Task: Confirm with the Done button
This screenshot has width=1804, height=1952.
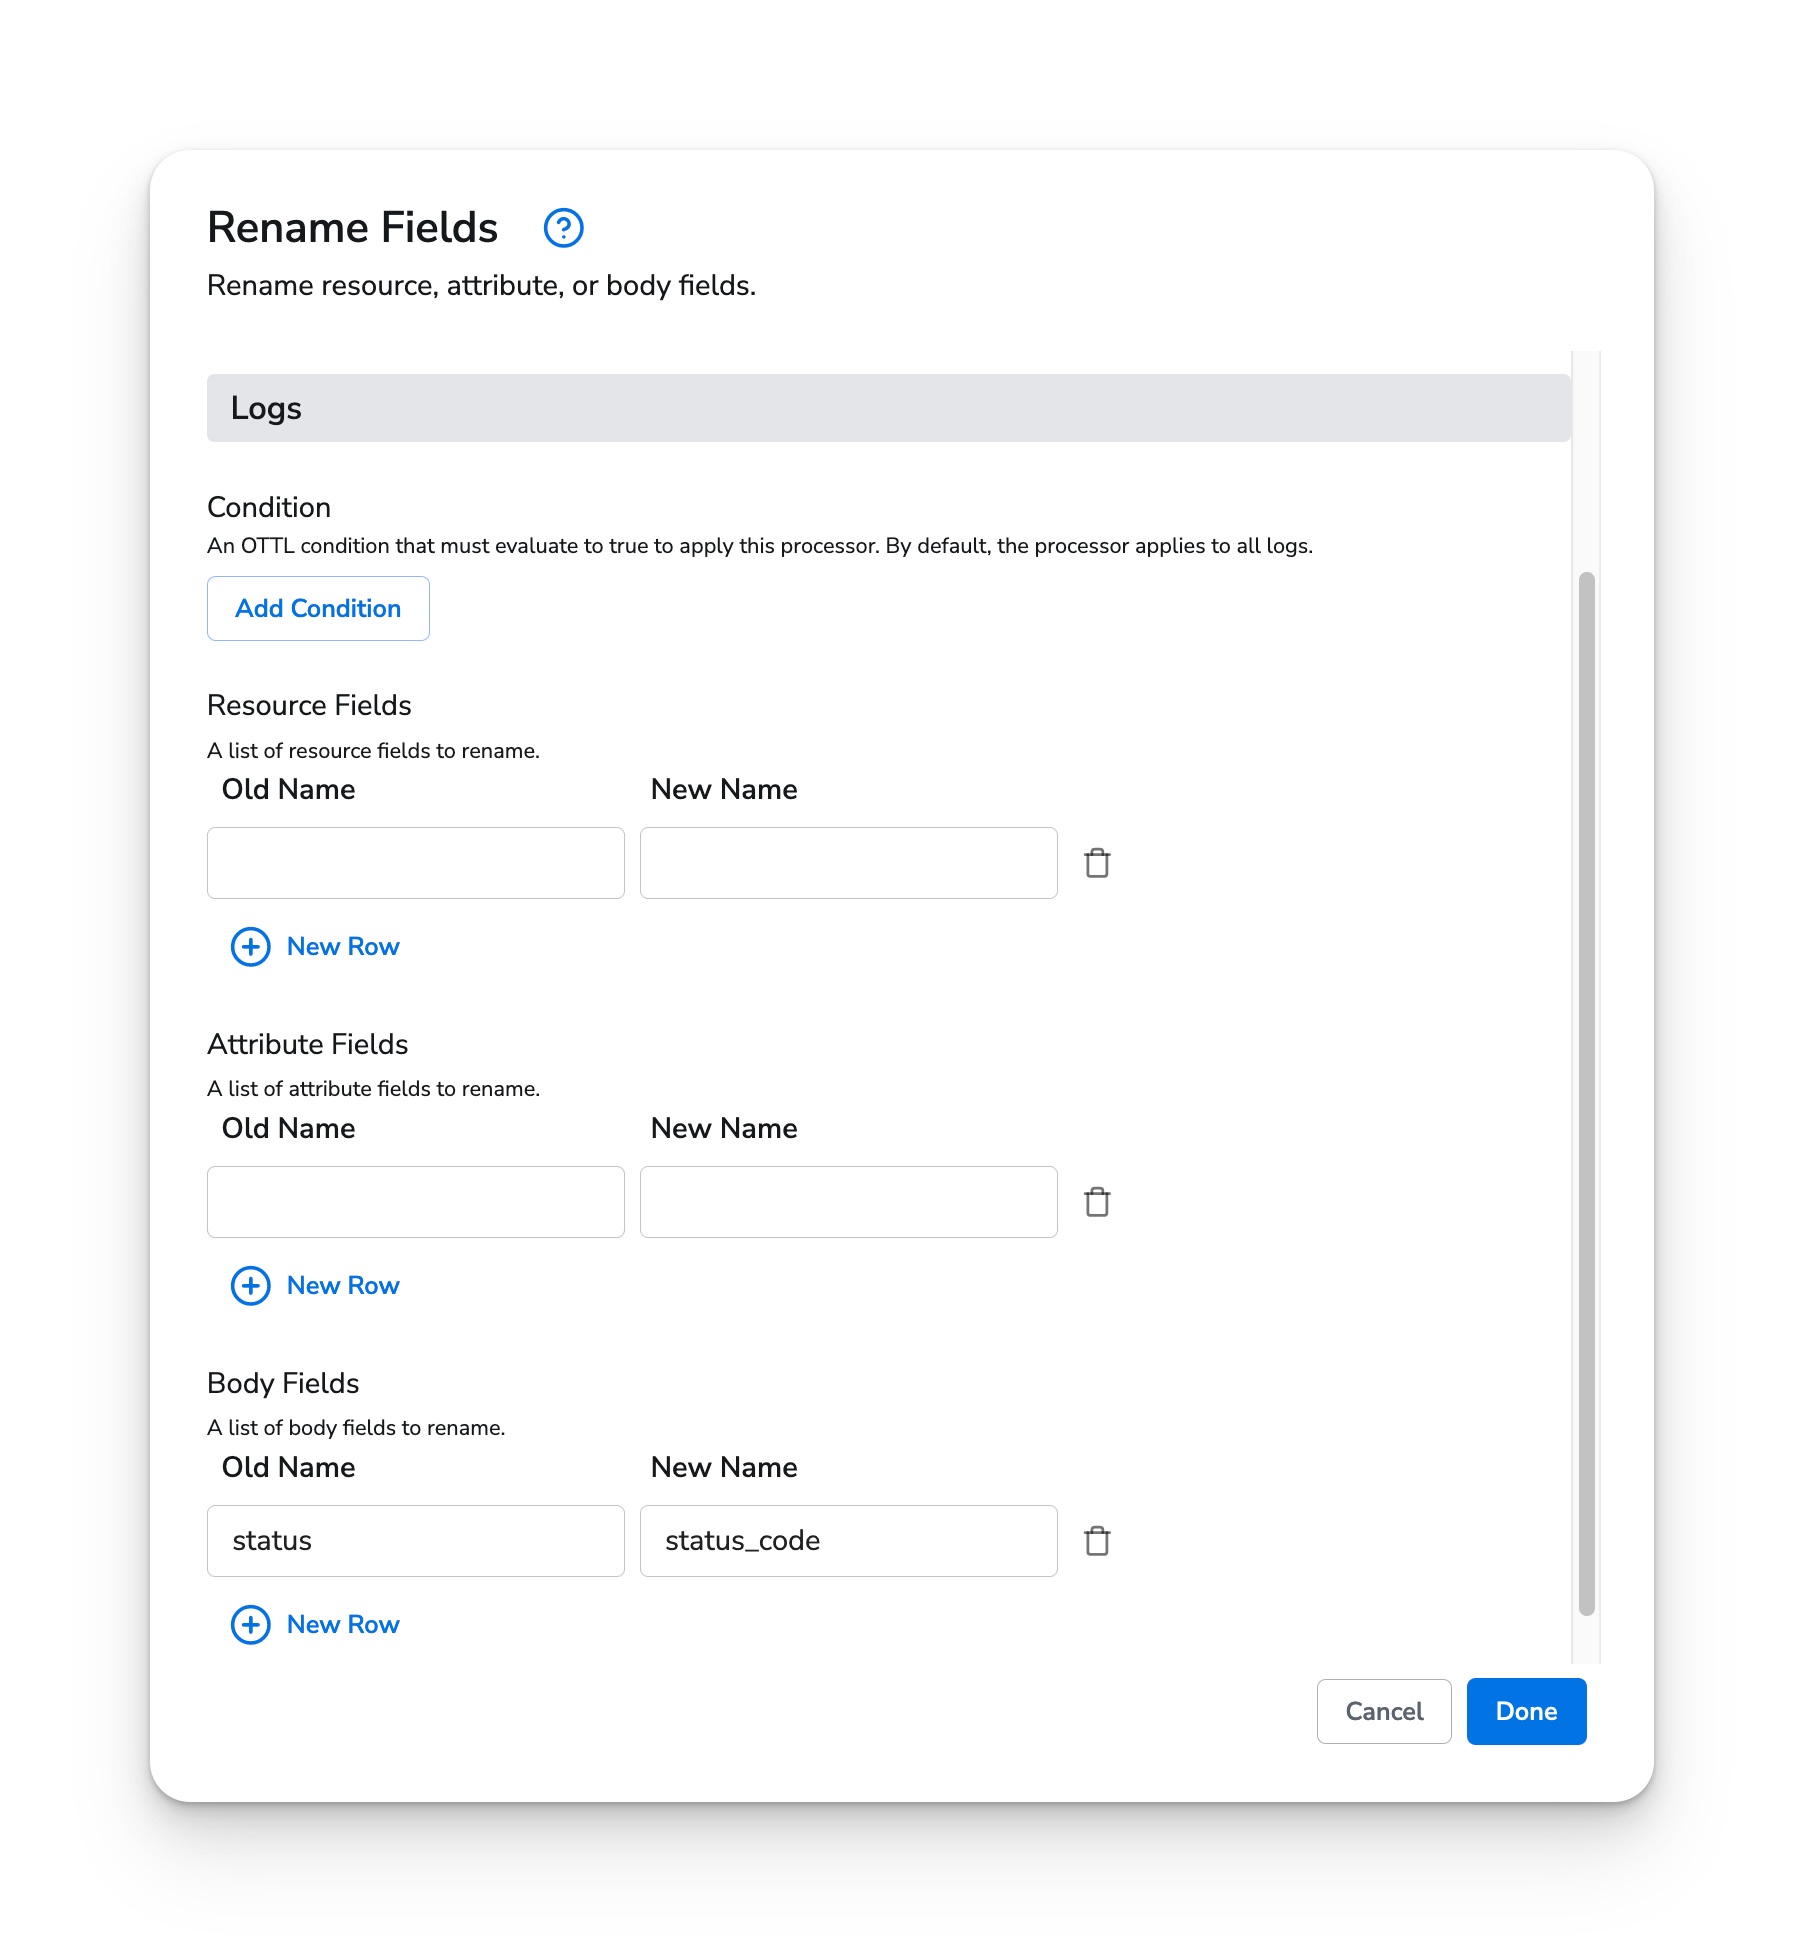Action: [1526, 1711]
